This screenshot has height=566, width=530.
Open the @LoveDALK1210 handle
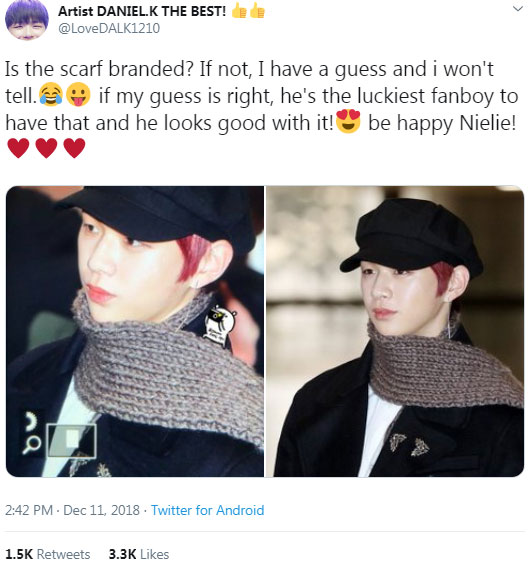(109, 29)
